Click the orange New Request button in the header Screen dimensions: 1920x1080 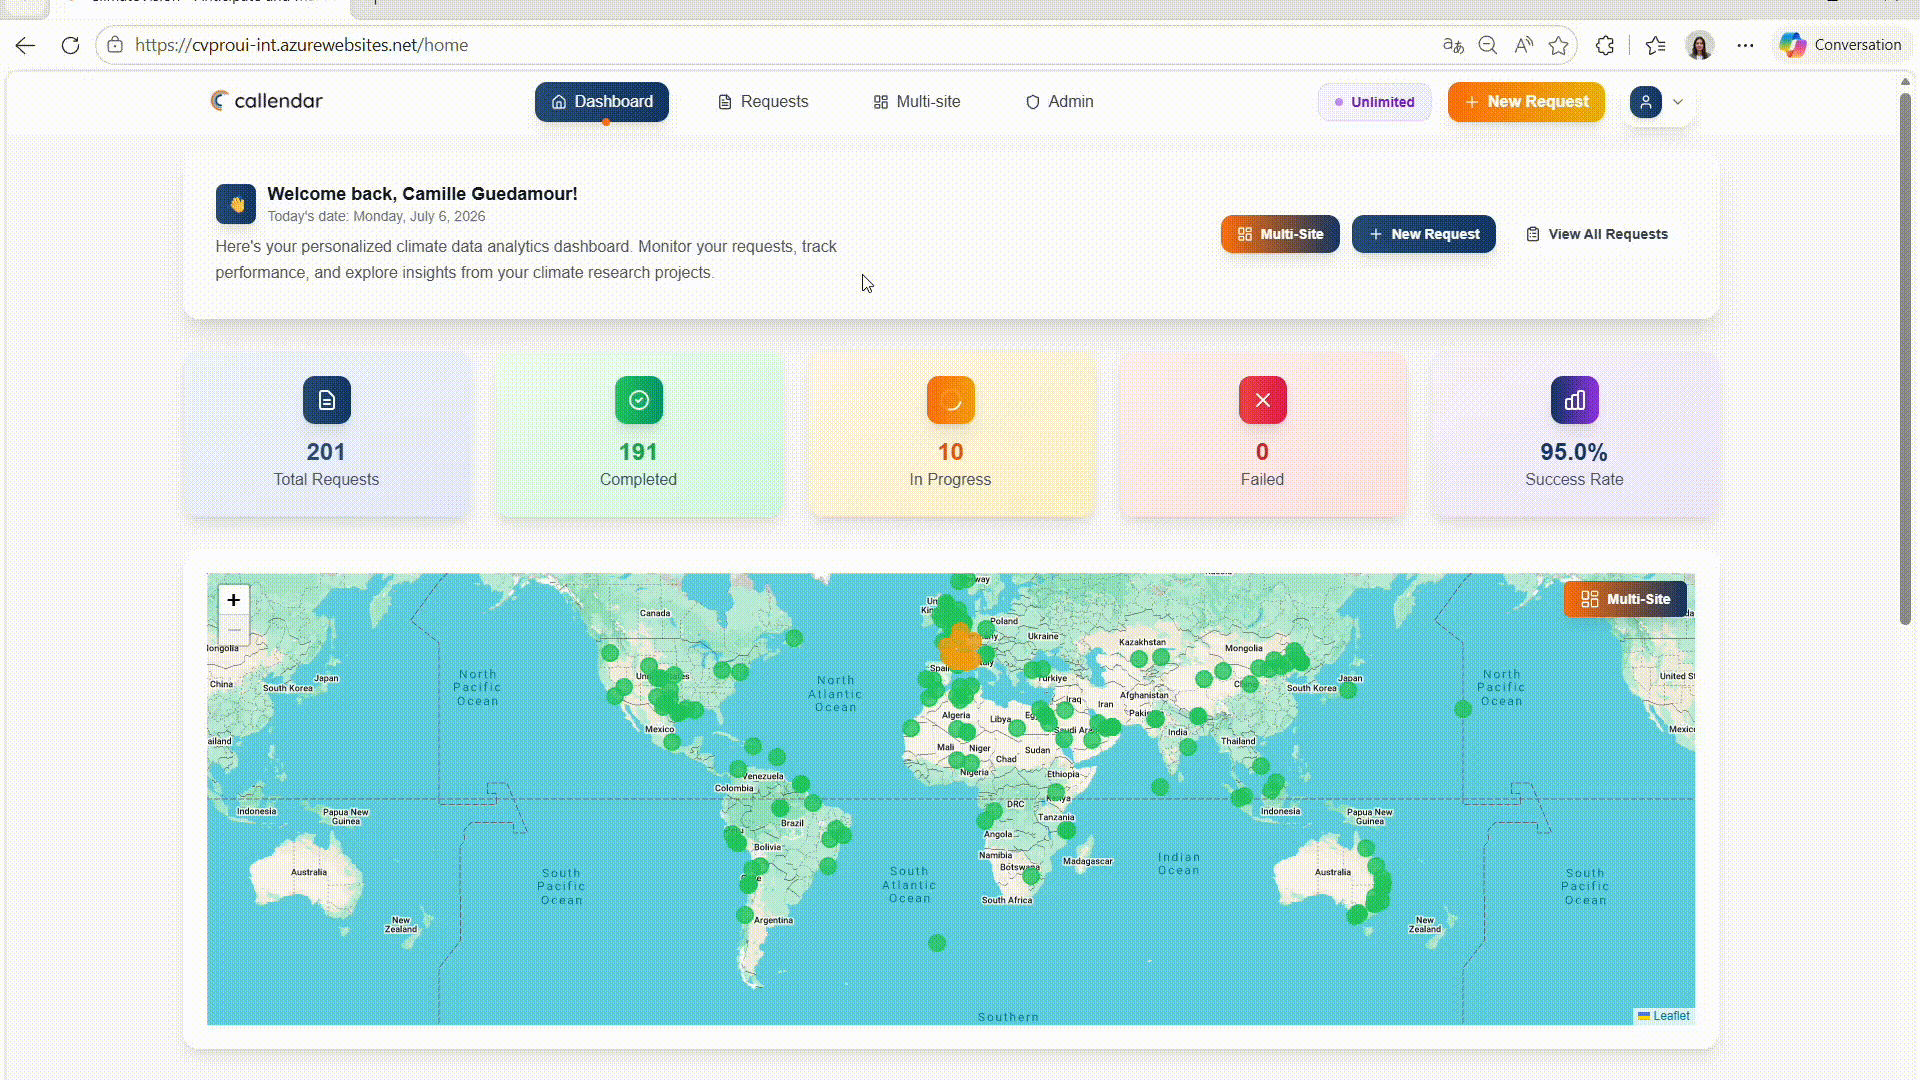[1526, 102]
